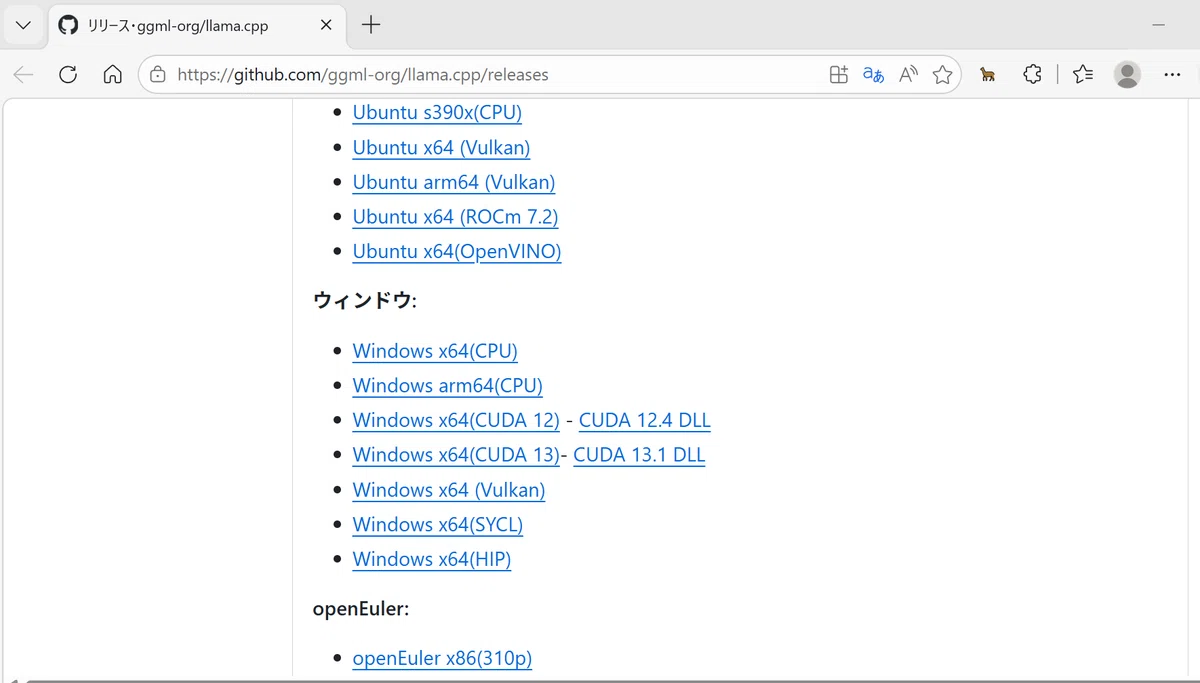Open the openEuler x86(310p) link

[442, 658]
